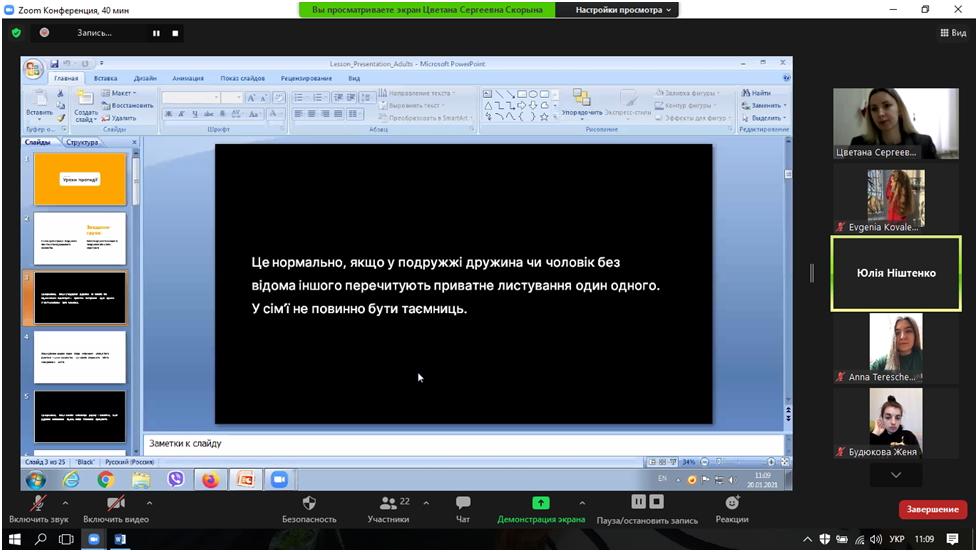Switch to the Вставка ribbon tab in PowerPoint
Screen dimensions: 978x552
[x=105, y=78]
